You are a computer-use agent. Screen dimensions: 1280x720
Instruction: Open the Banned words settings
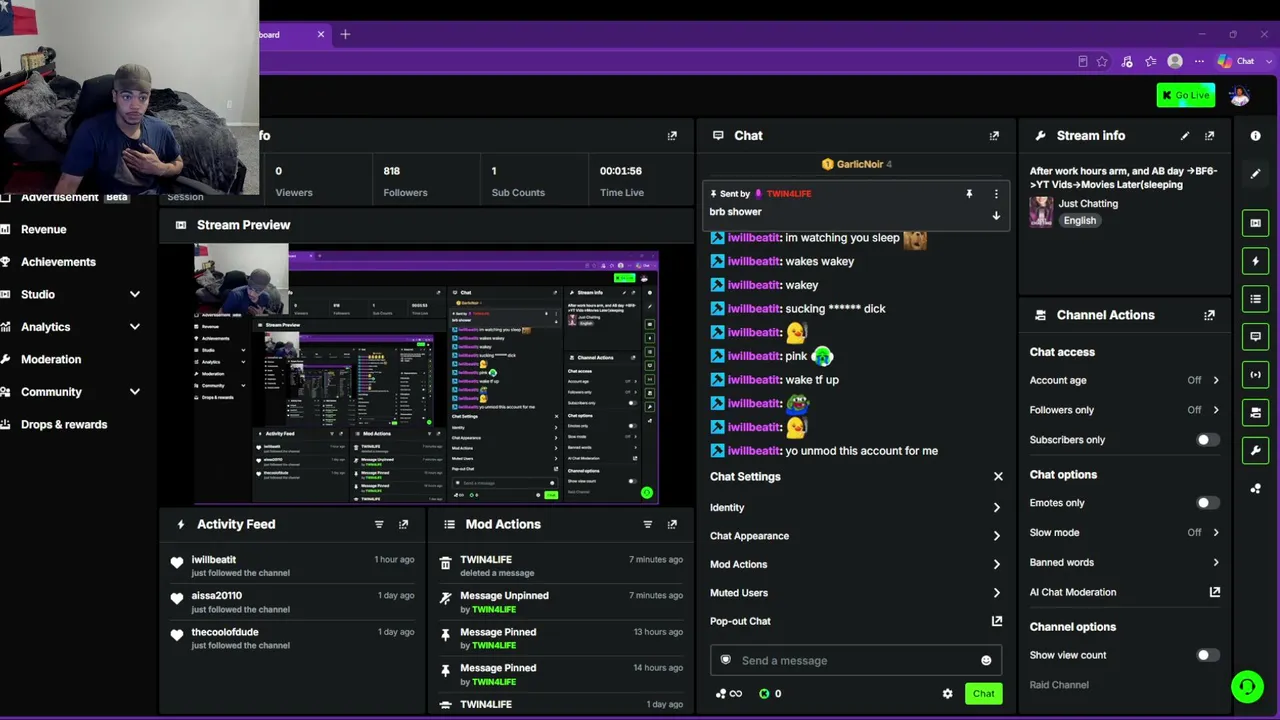[x=1124, y=563]
